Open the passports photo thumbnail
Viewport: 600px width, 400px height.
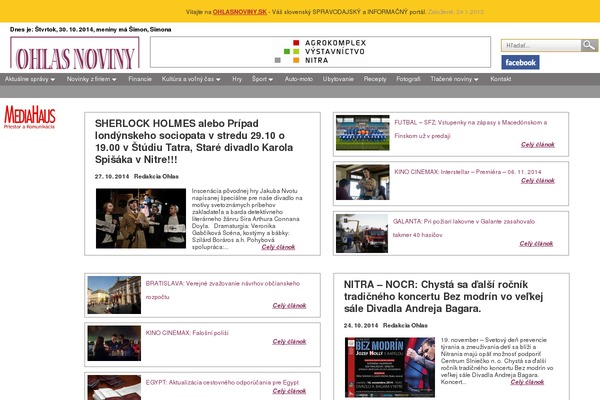[x=114, y=387]
